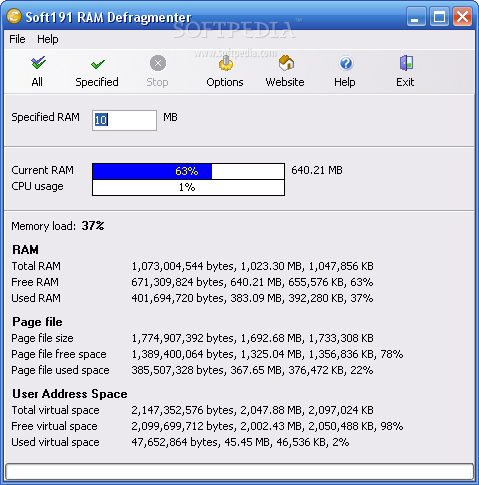
Task: Click the Exit door icon
Action: pyautogui.click(x=406, y=63)
